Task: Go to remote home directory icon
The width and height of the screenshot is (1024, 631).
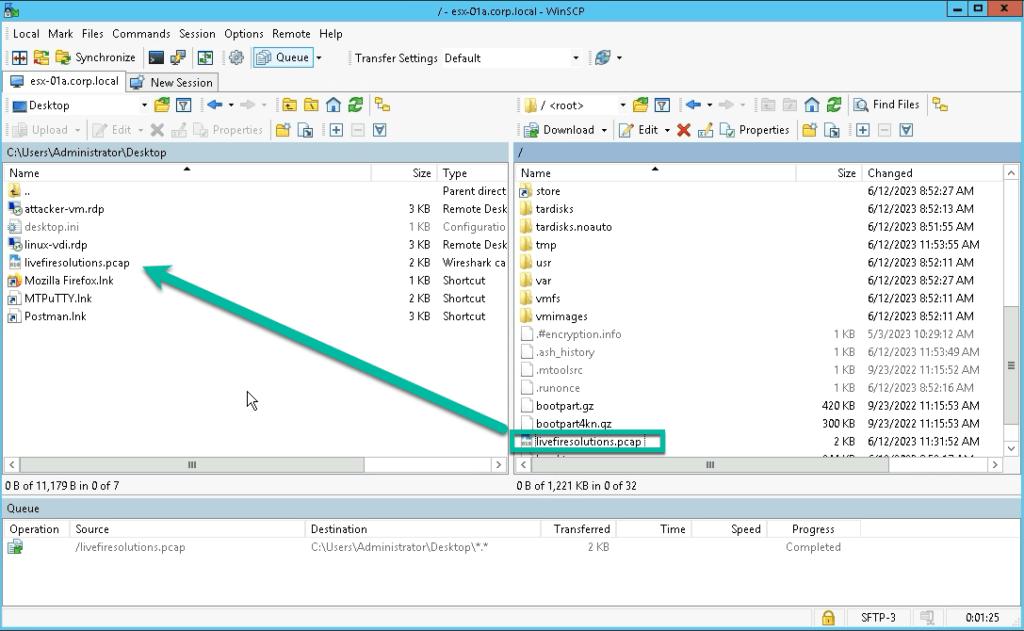Action: click(x=812, y=105)
